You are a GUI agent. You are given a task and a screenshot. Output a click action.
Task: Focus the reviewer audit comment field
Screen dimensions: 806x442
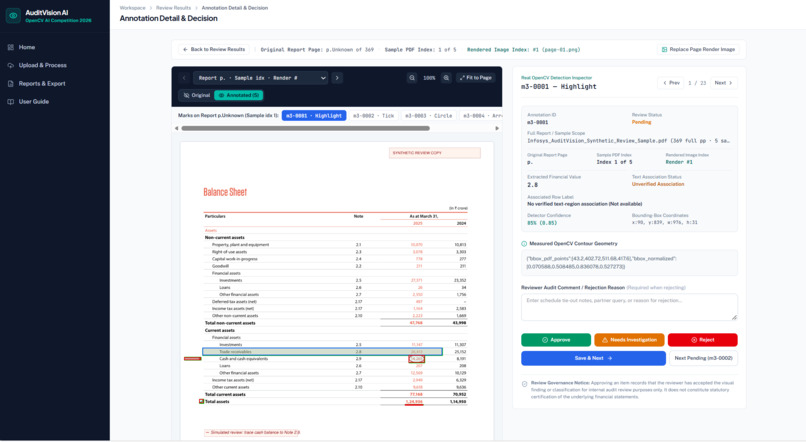[x=629, y=307]
